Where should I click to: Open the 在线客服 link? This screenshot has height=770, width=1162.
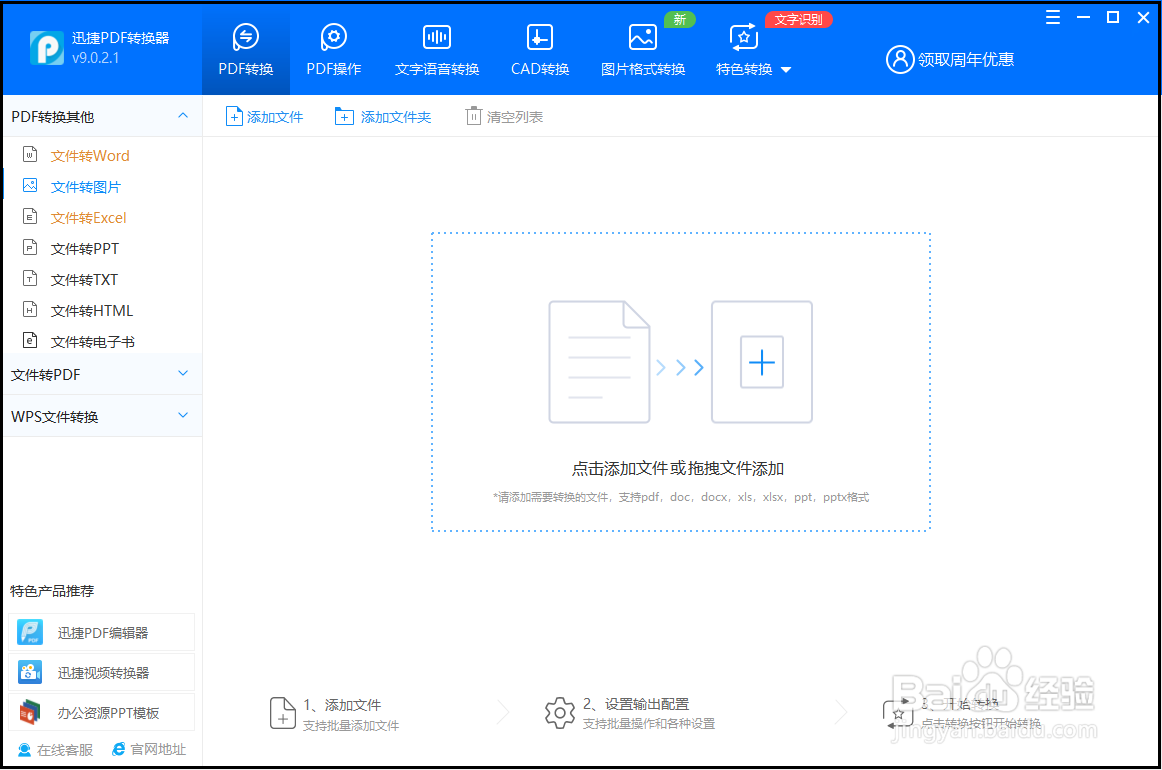[x=56, y=750]
